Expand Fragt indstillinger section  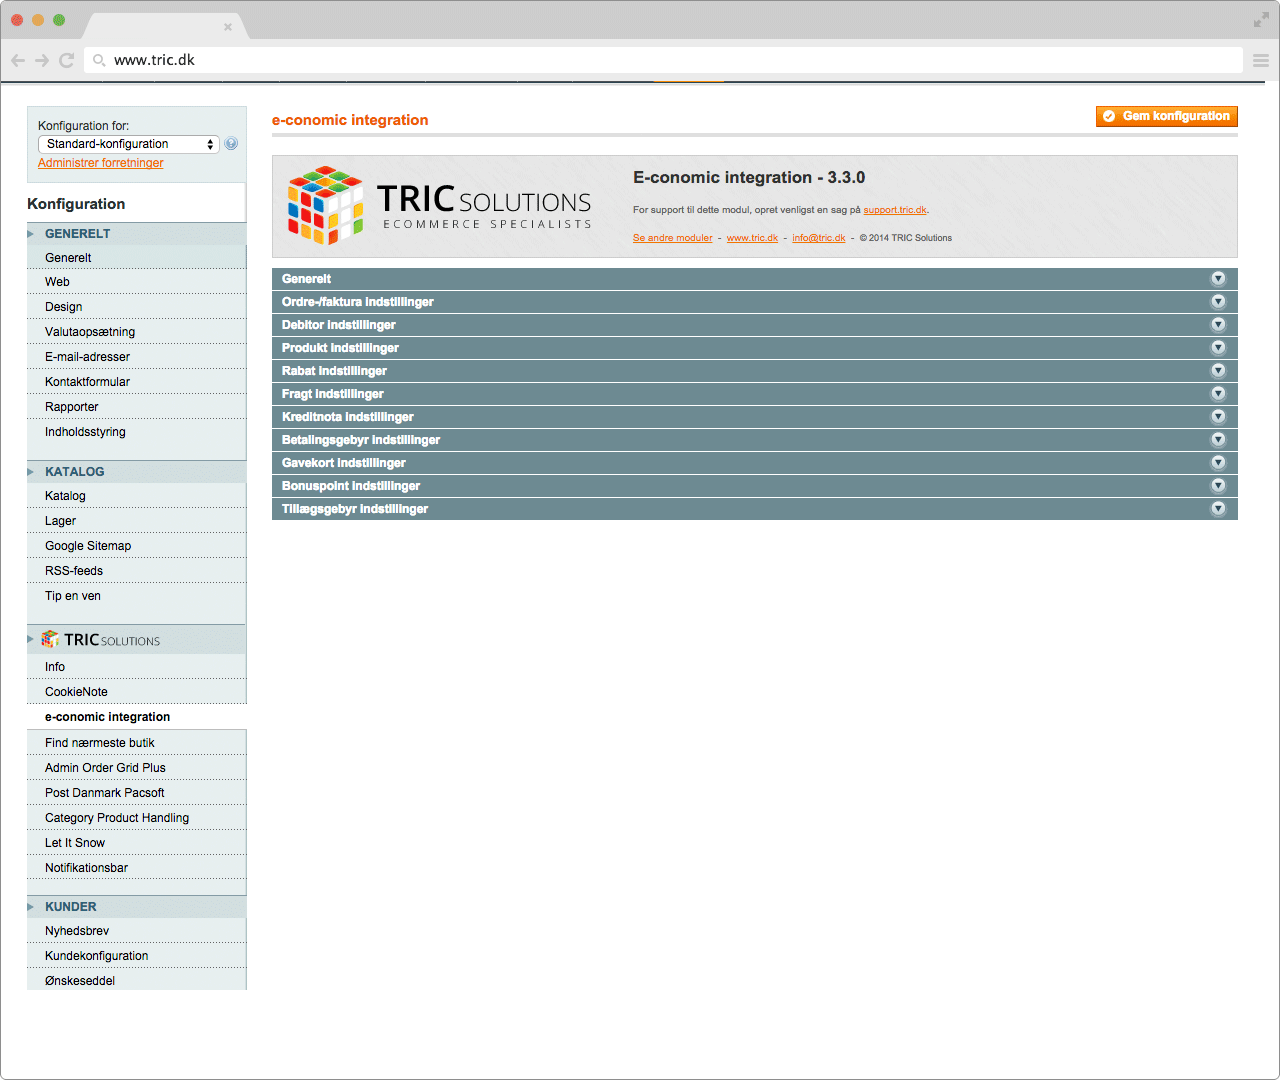point(755,394)
